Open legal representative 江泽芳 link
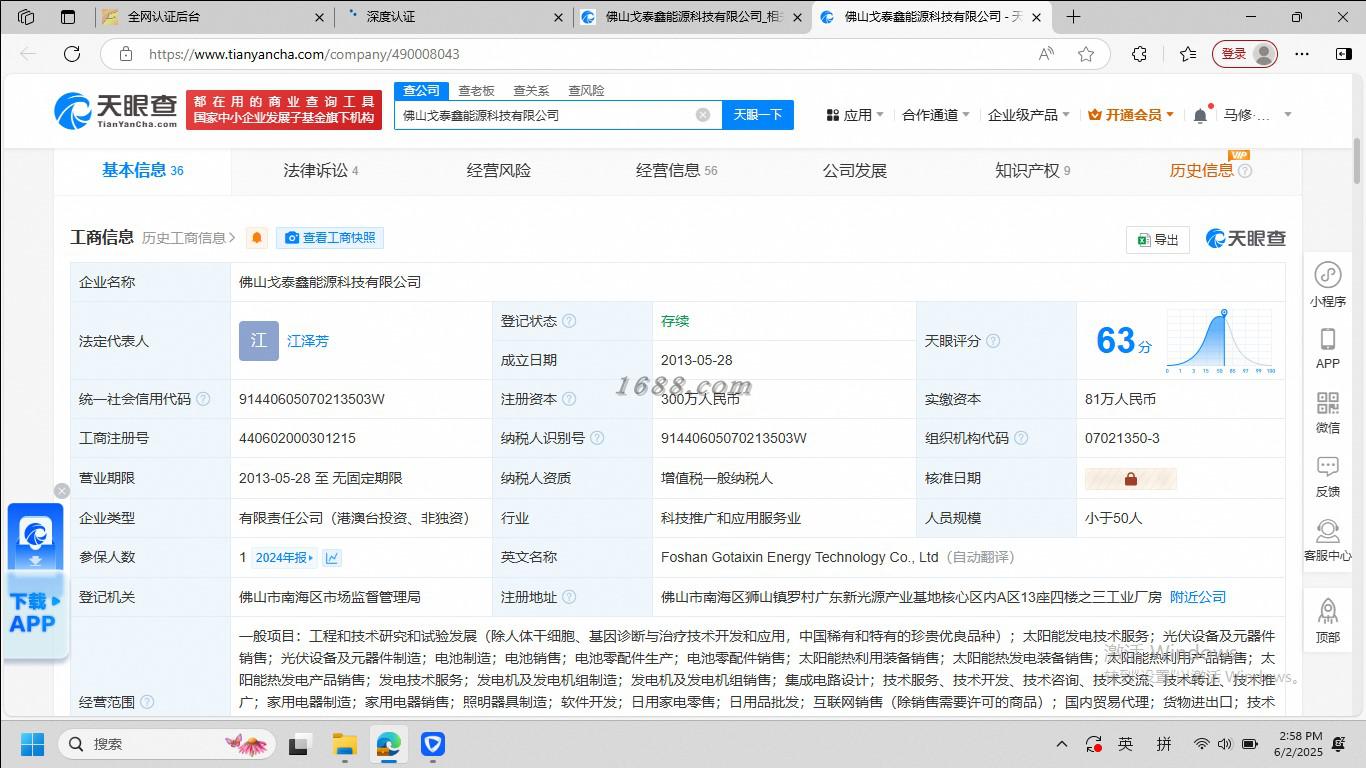Viewport: 1366px width, 768px height. coord(308,341)
